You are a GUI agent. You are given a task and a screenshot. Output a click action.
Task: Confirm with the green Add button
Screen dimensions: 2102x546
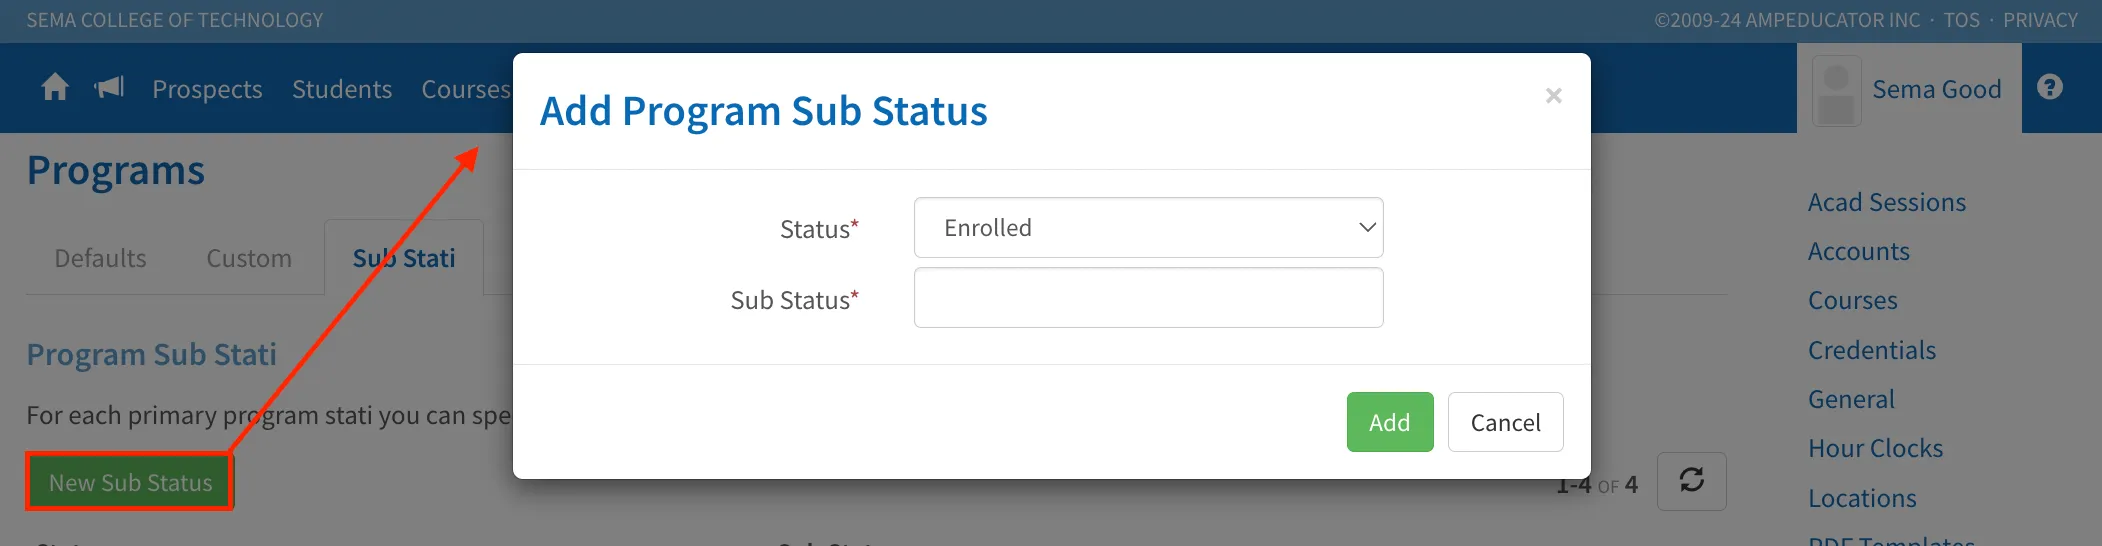tap(1389, 422)
